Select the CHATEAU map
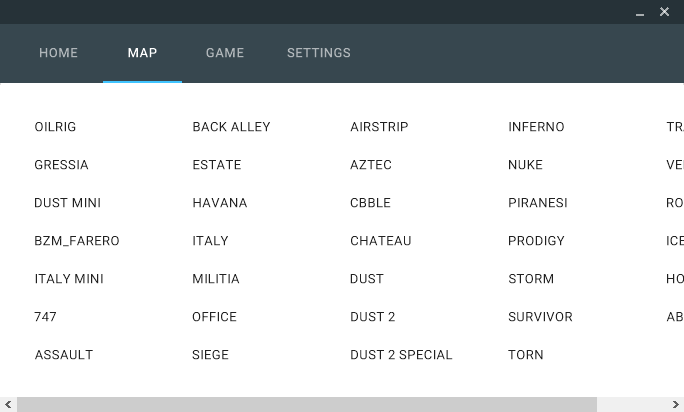 [x=381, y=241]
